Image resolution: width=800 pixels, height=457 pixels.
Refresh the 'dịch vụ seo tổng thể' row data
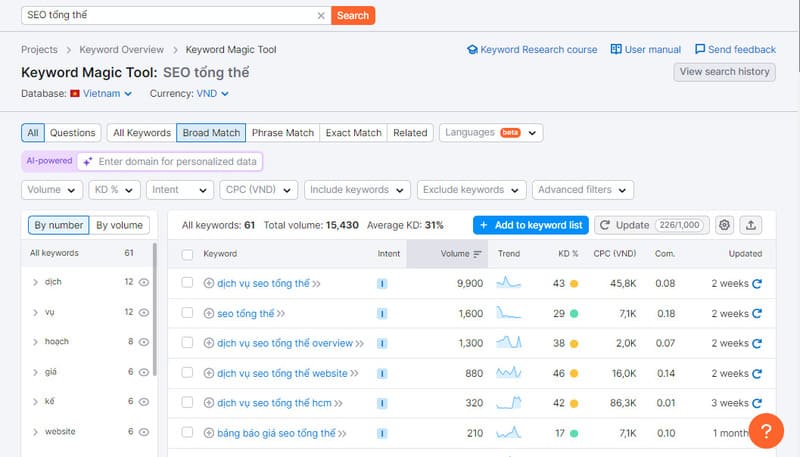(757, 284)
